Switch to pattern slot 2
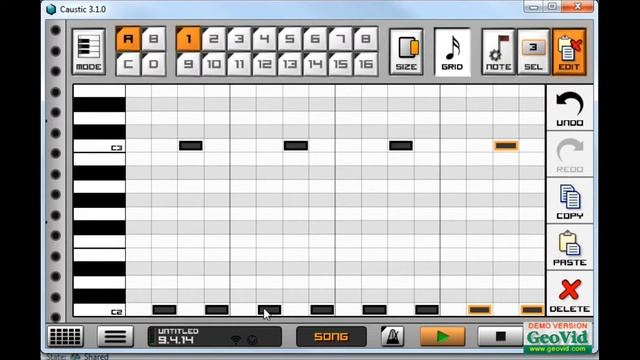The image size is (640, 360). coord(214,39)
